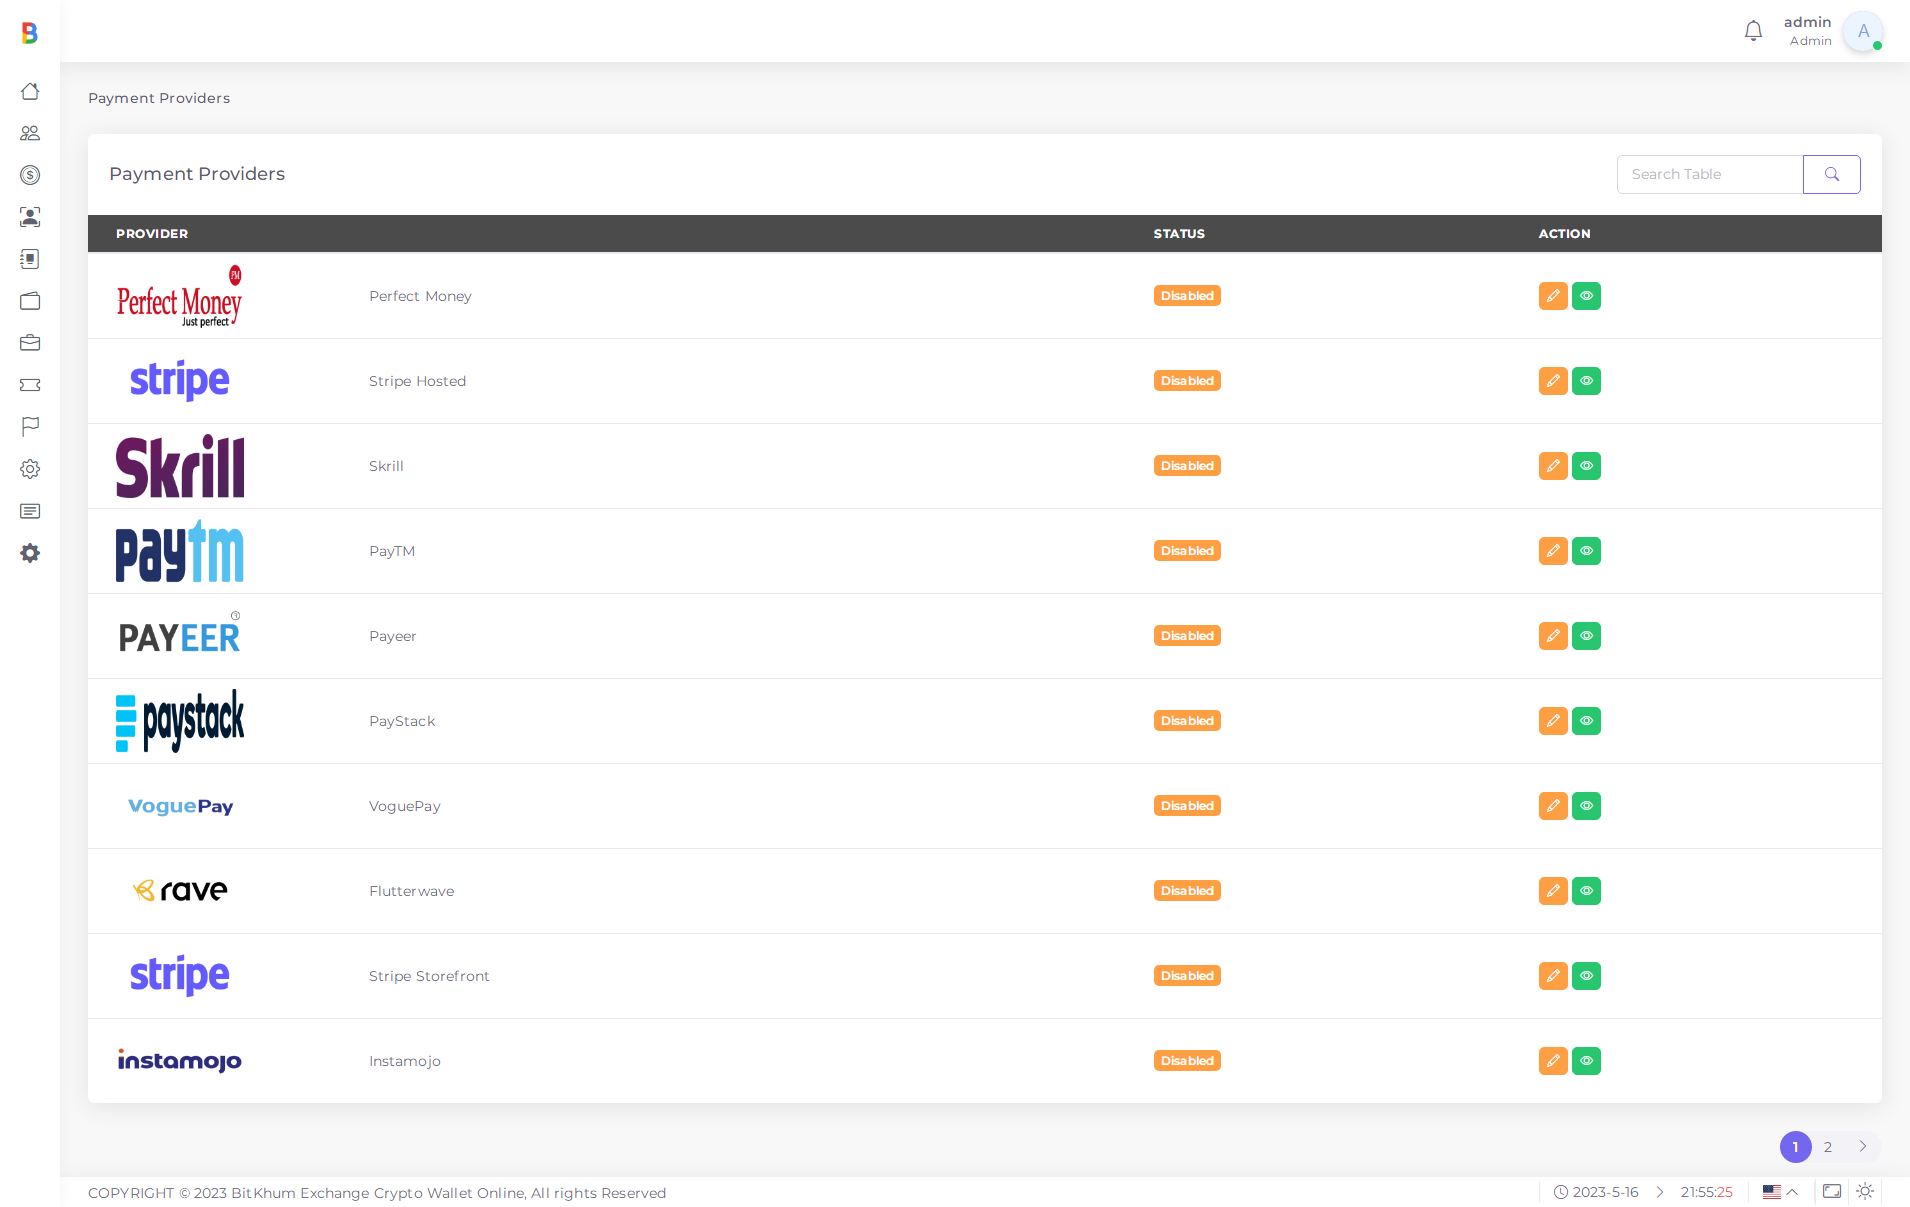The width and height of the screenshot is (1910, 1207).
Task: Open the ticket icon in the sidebar
Action: tap(30, 385)
